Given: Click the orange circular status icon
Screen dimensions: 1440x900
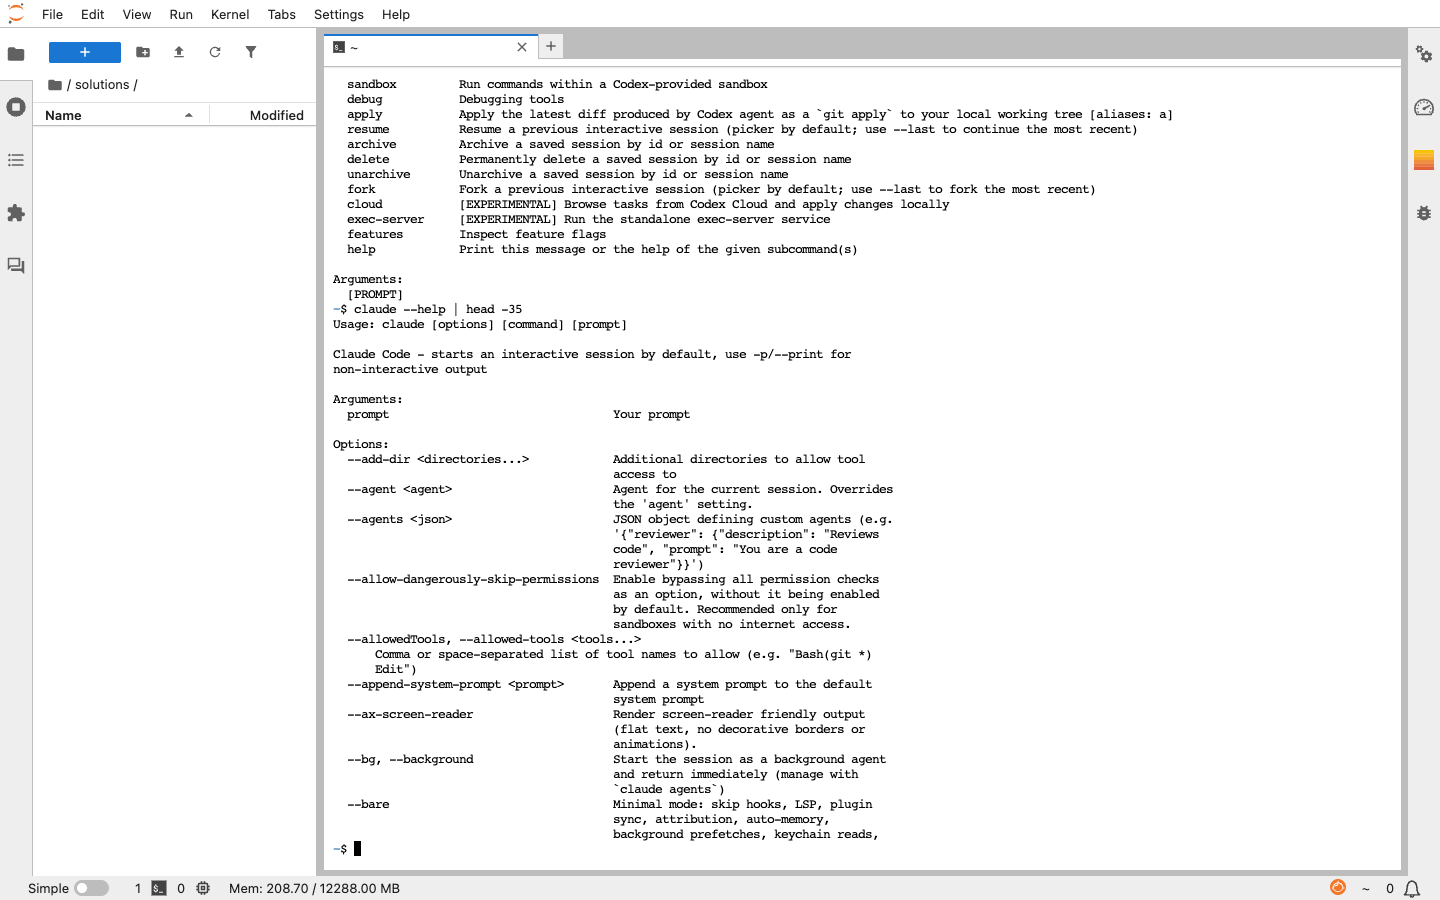Looking at the screenshot, I should click(x=1338, y=887).
